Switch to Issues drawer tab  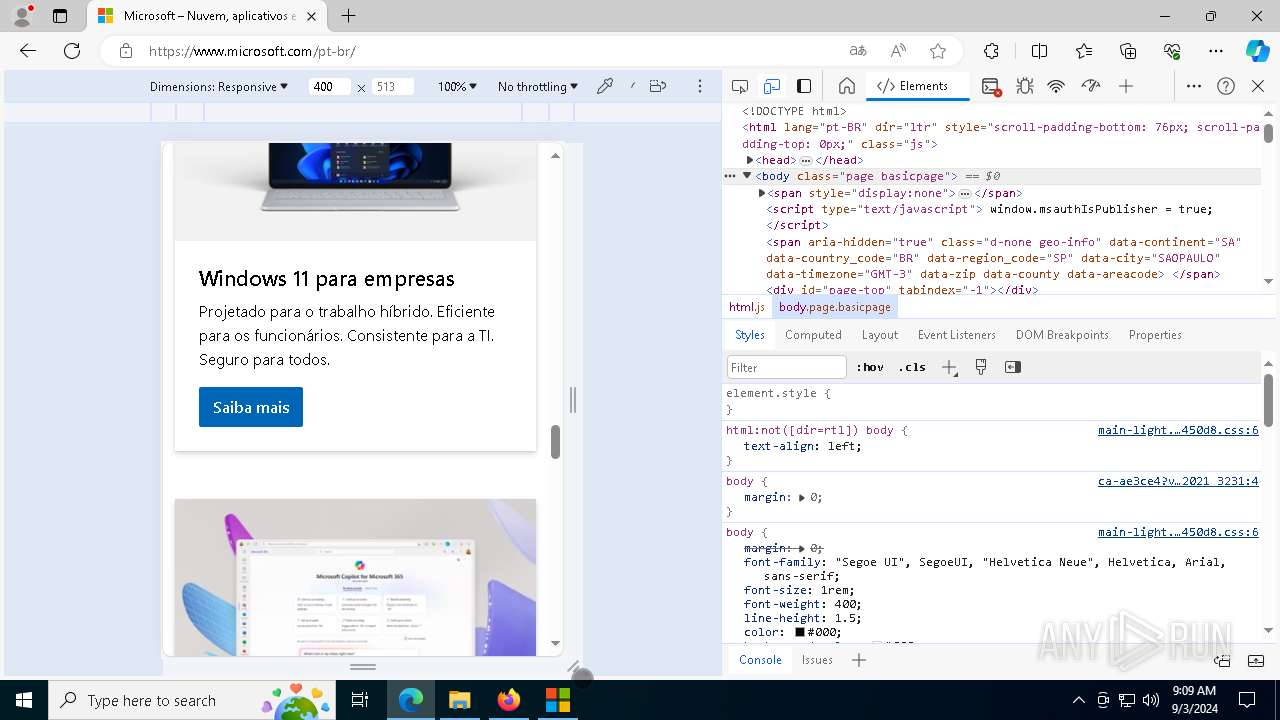pyautogui.click(x=817, y=660)
